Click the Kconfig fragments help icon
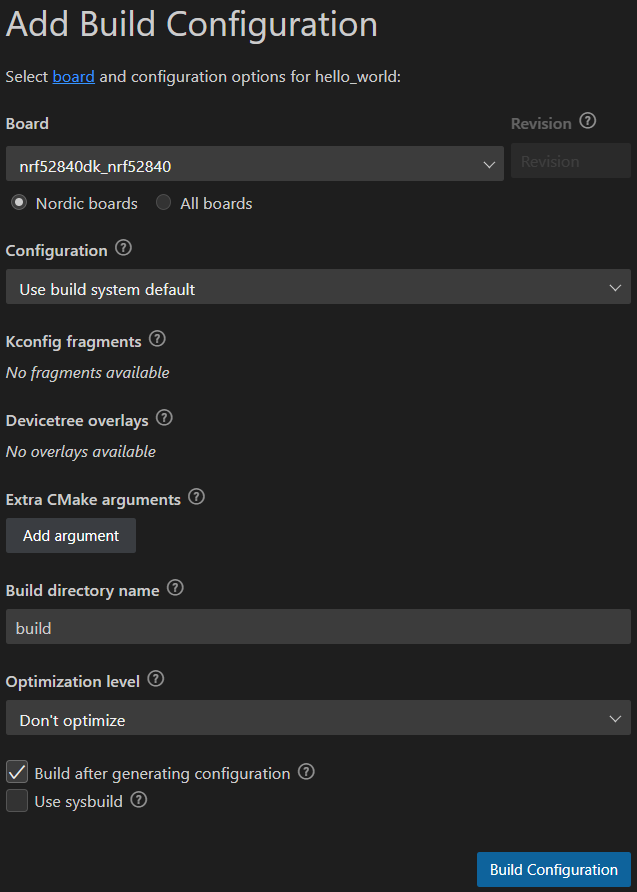 click(x=157, y=340)
